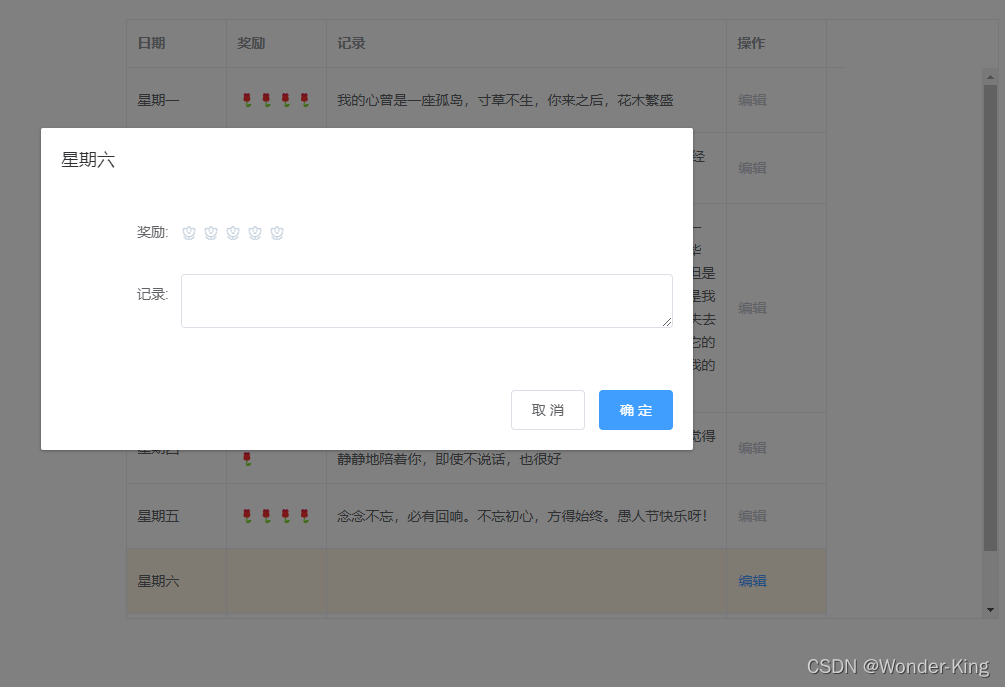Click the record text 静静地陪着你

[x=449, y=459]
